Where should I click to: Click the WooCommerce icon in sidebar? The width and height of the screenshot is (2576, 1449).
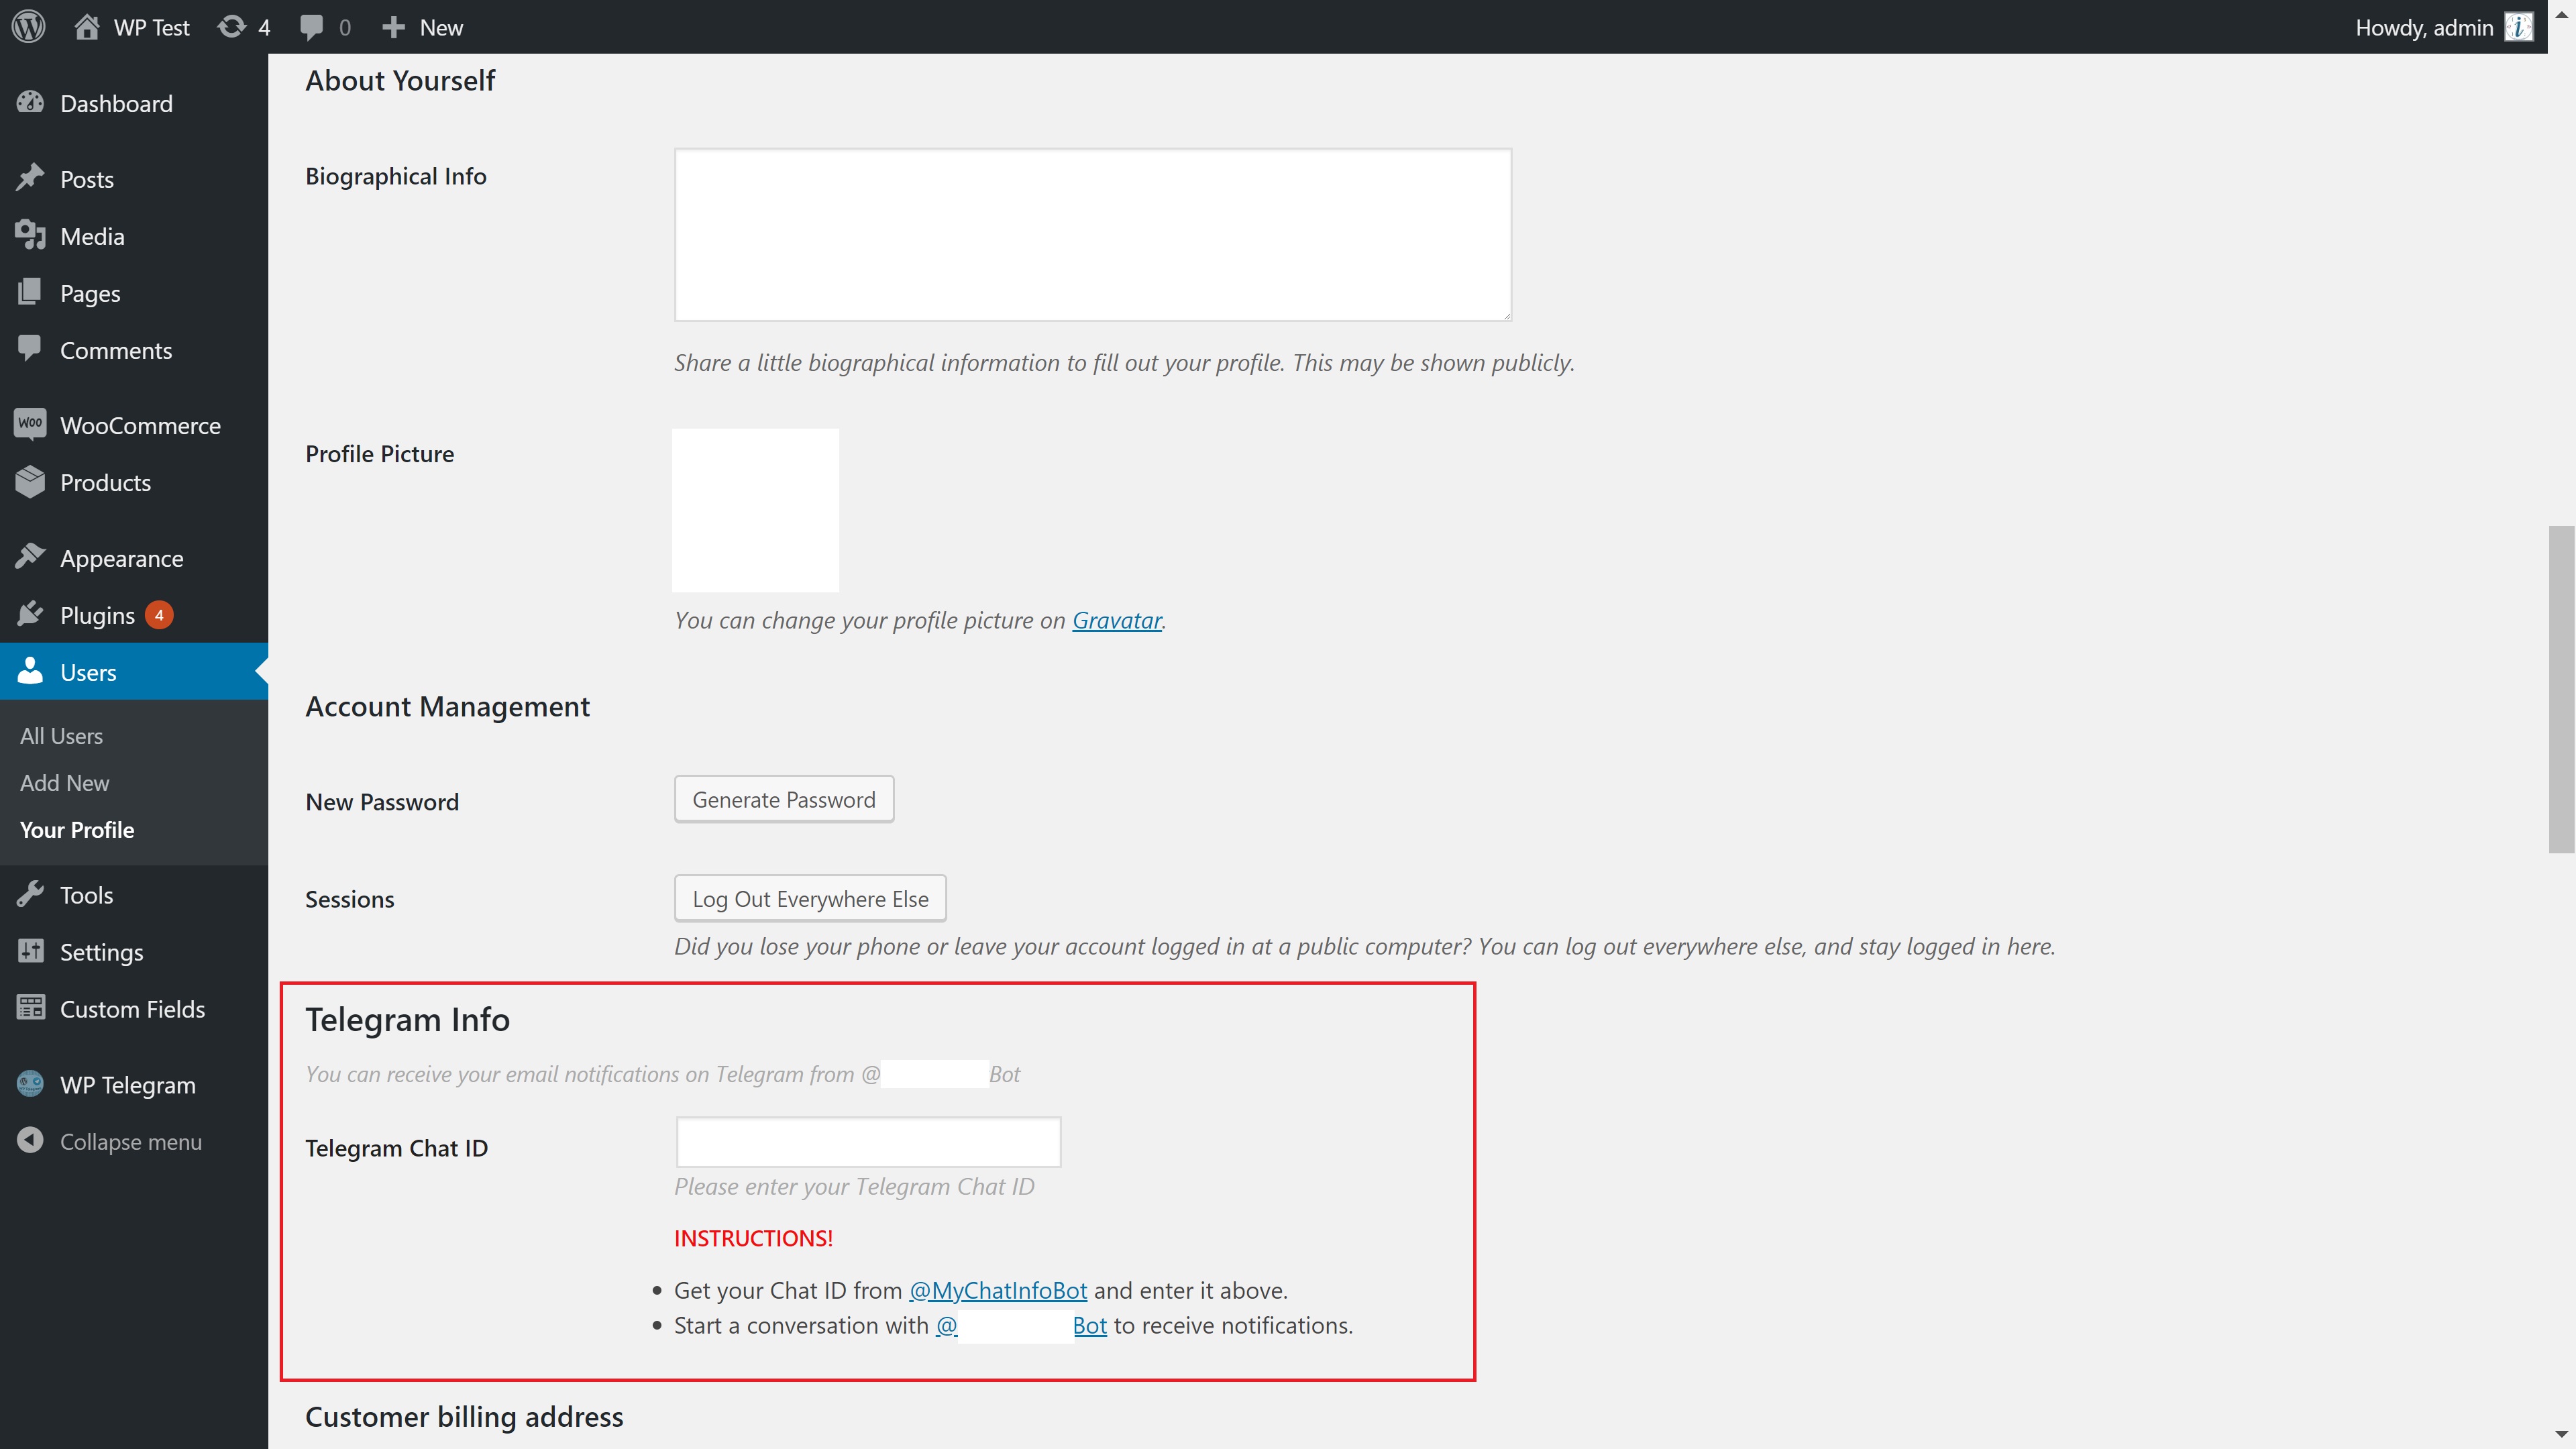tap(30, 424)
